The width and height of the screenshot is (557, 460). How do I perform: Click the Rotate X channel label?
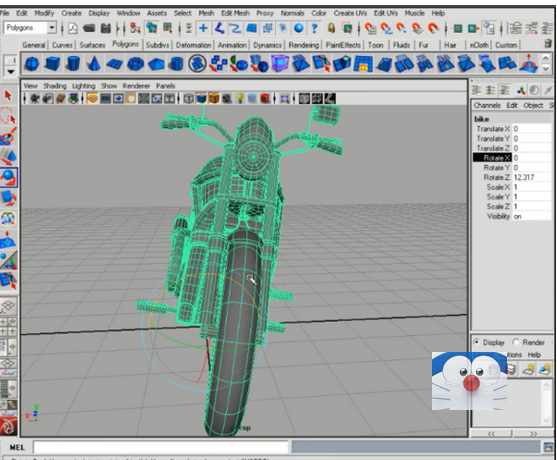pos(492,158)
